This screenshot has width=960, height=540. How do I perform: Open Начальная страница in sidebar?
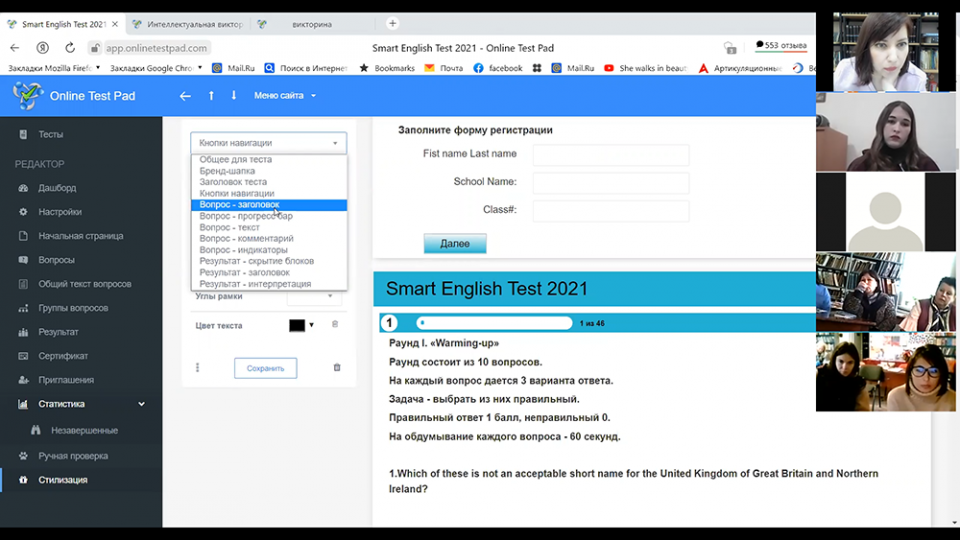(81, 236)
